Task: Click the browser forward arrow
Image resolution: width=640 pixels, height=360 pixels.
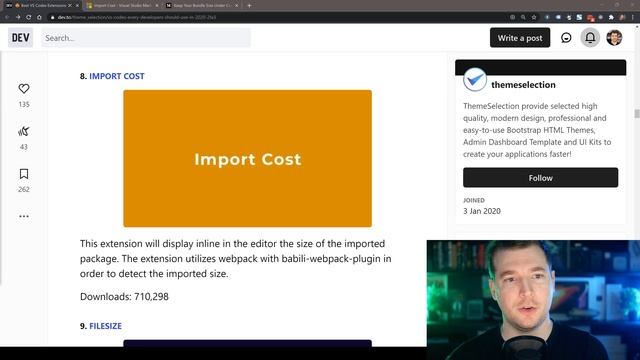Action: tap(18, 17)
